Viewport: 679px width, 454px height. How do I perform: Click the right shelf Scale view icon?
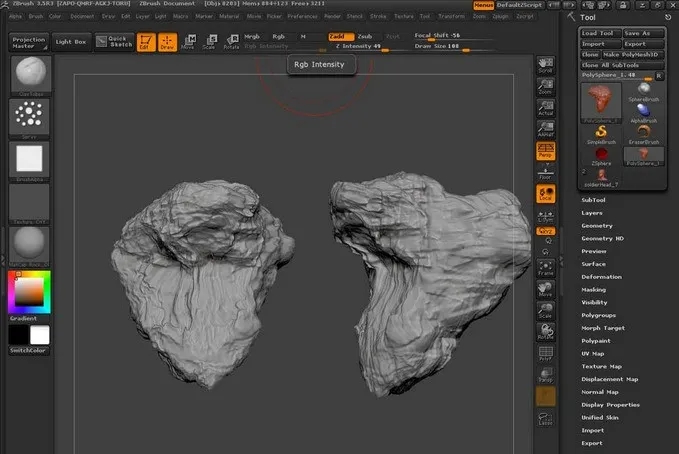[x=546, y=311]
